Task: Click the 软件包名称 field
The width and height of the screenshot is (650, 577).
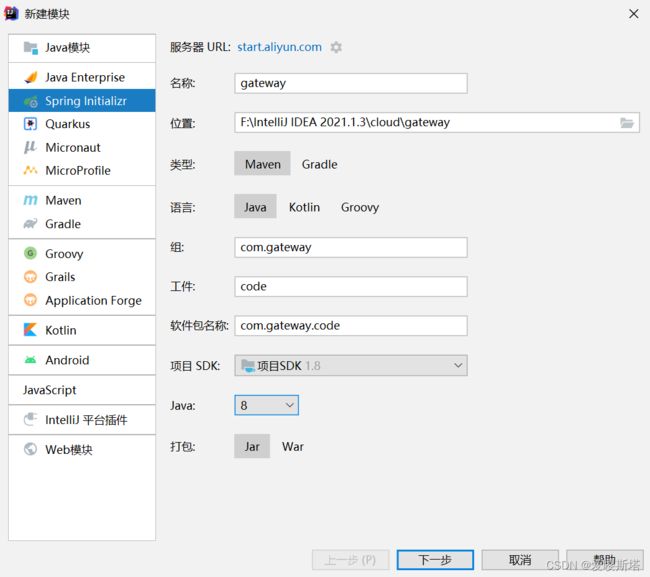Action: point(351,325)
